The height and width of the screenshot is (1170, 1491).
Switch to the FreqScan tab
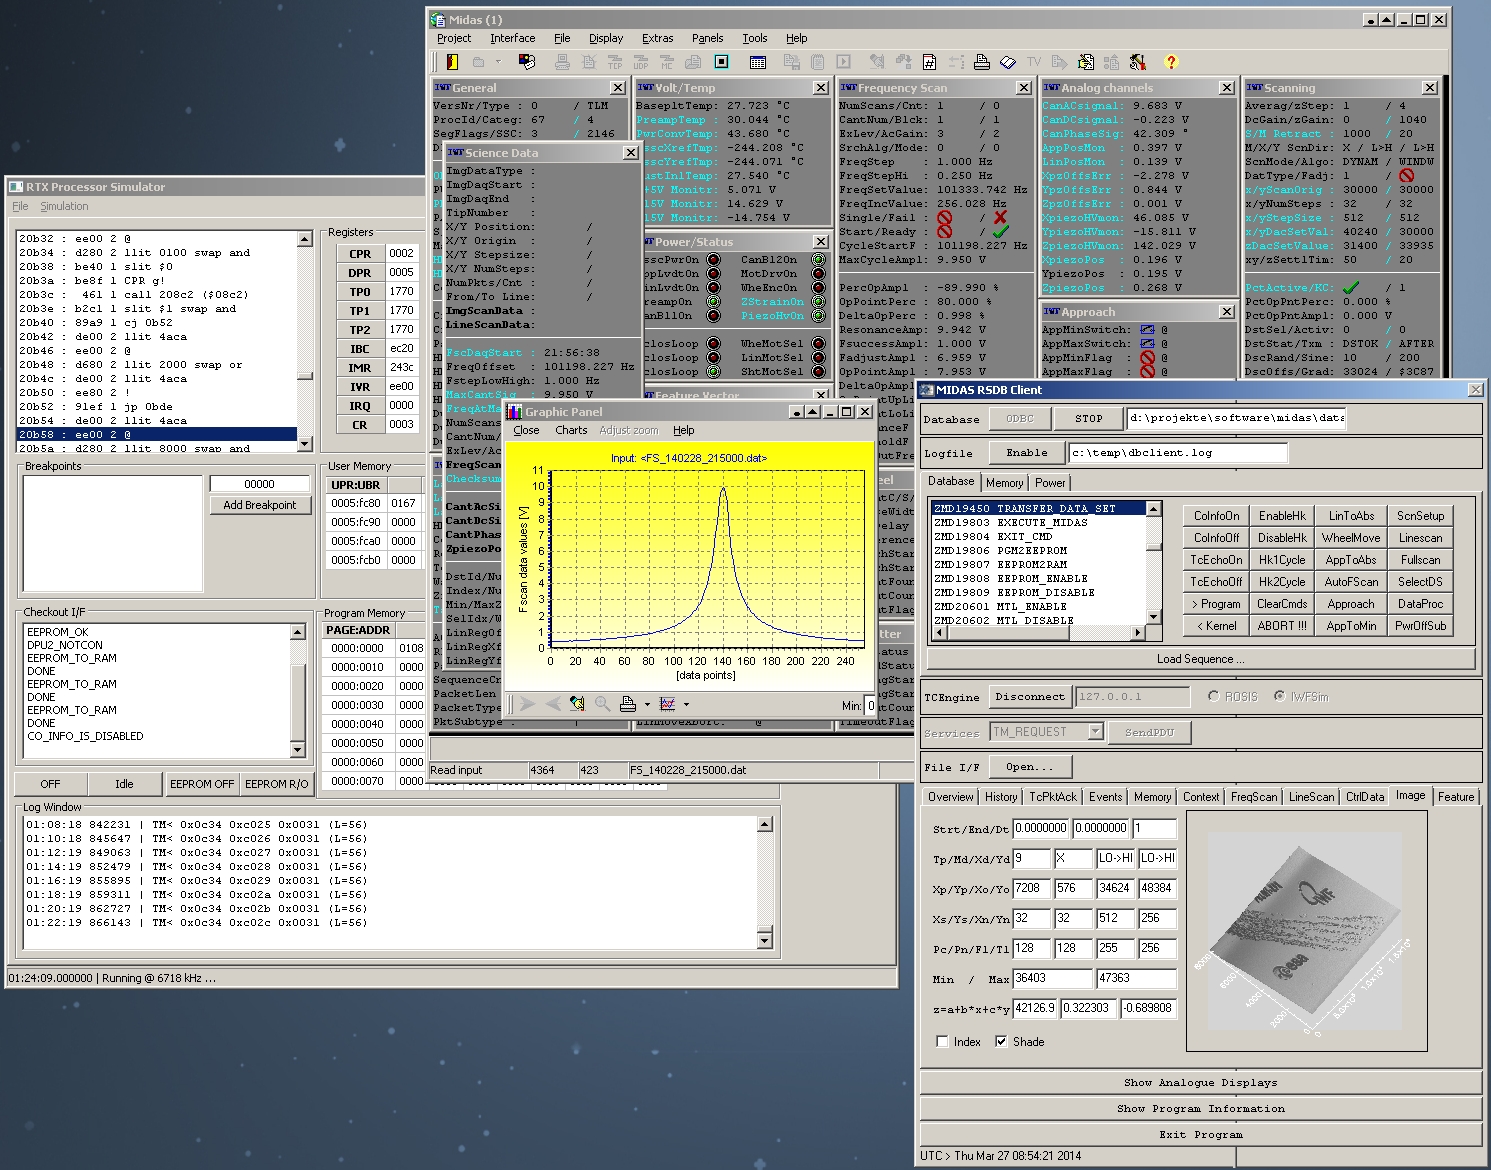(x=1253, y=797)
